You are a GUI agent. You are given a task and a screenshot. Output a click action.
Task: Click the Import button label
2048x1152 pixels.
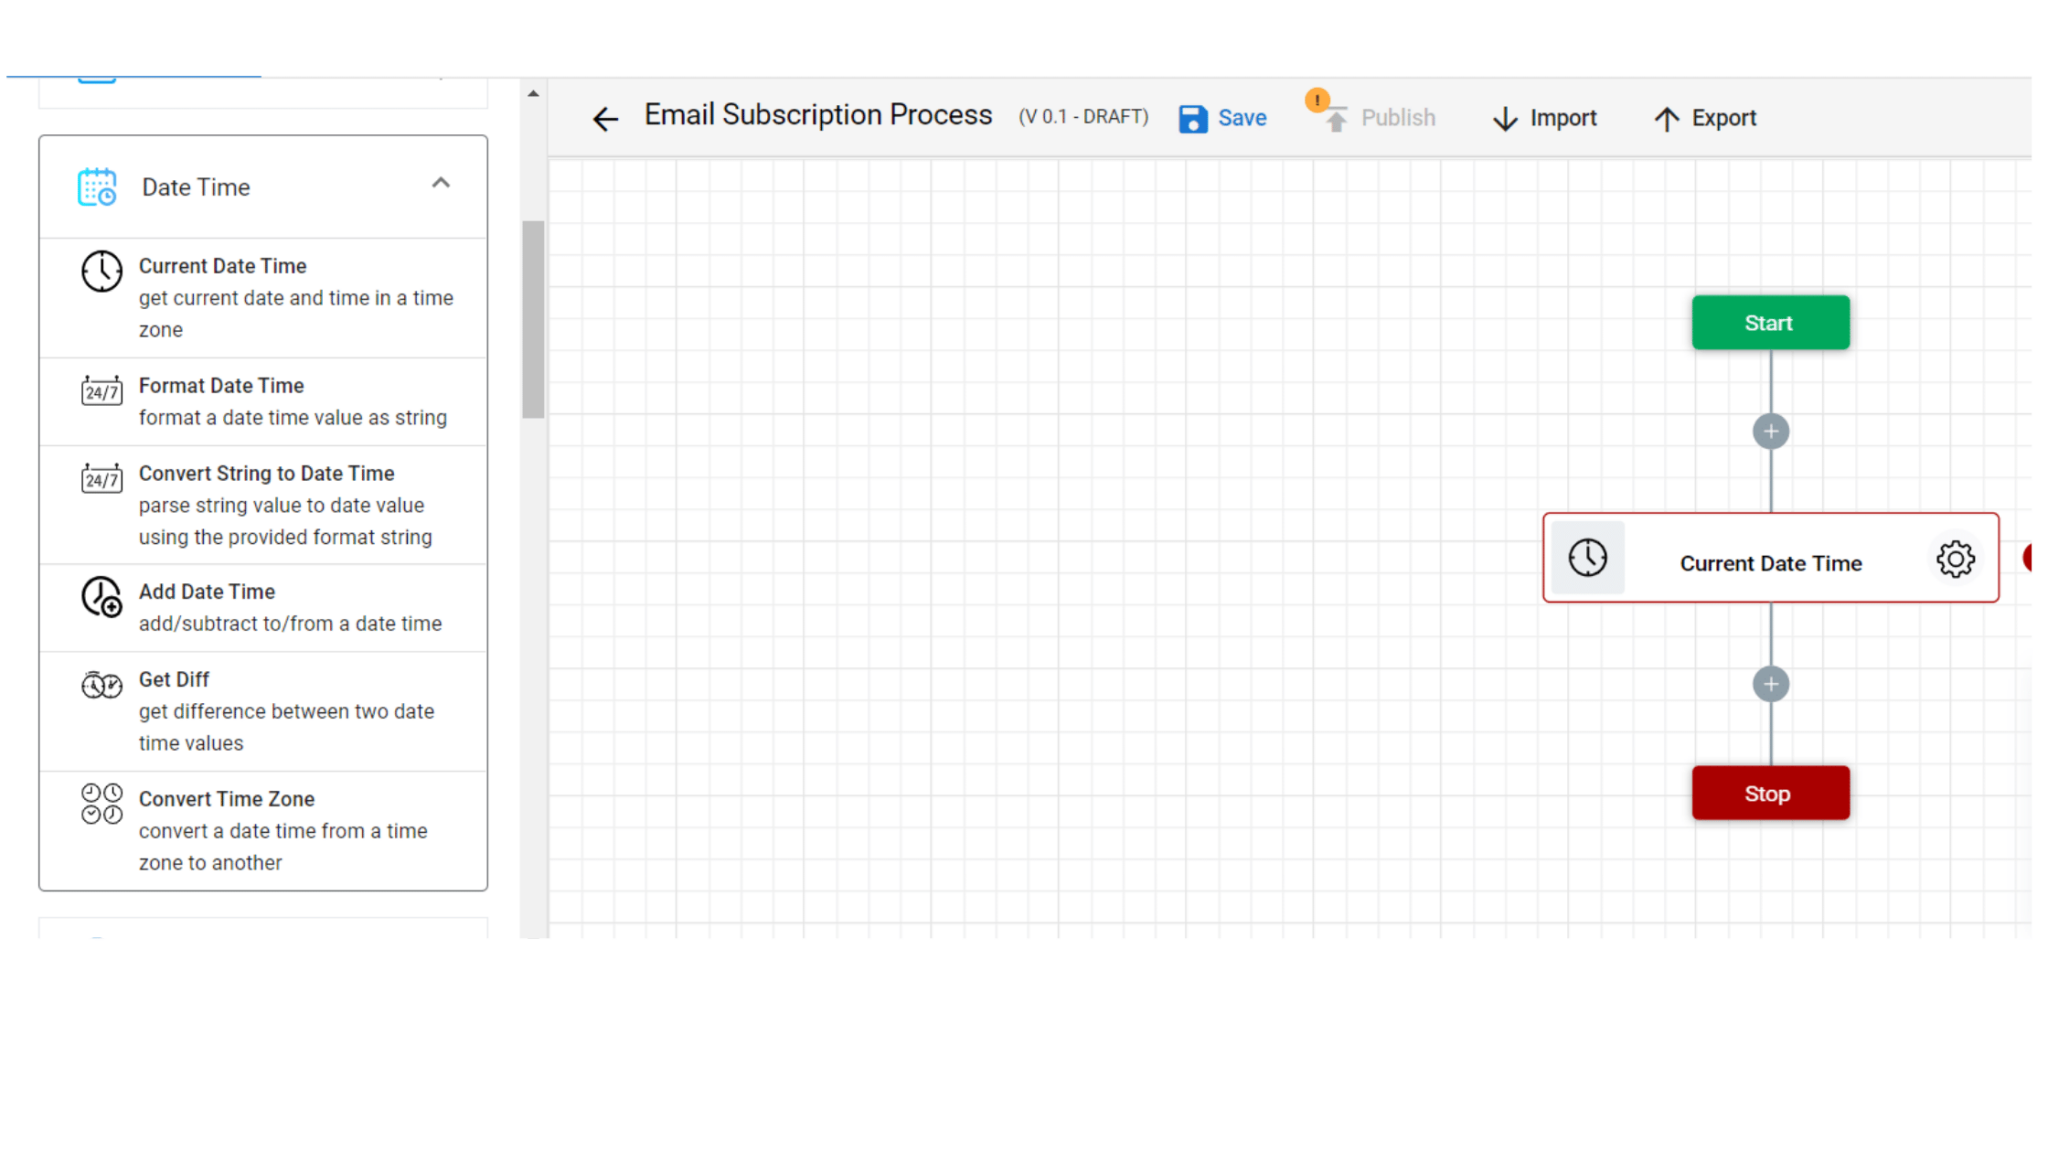1563,118
